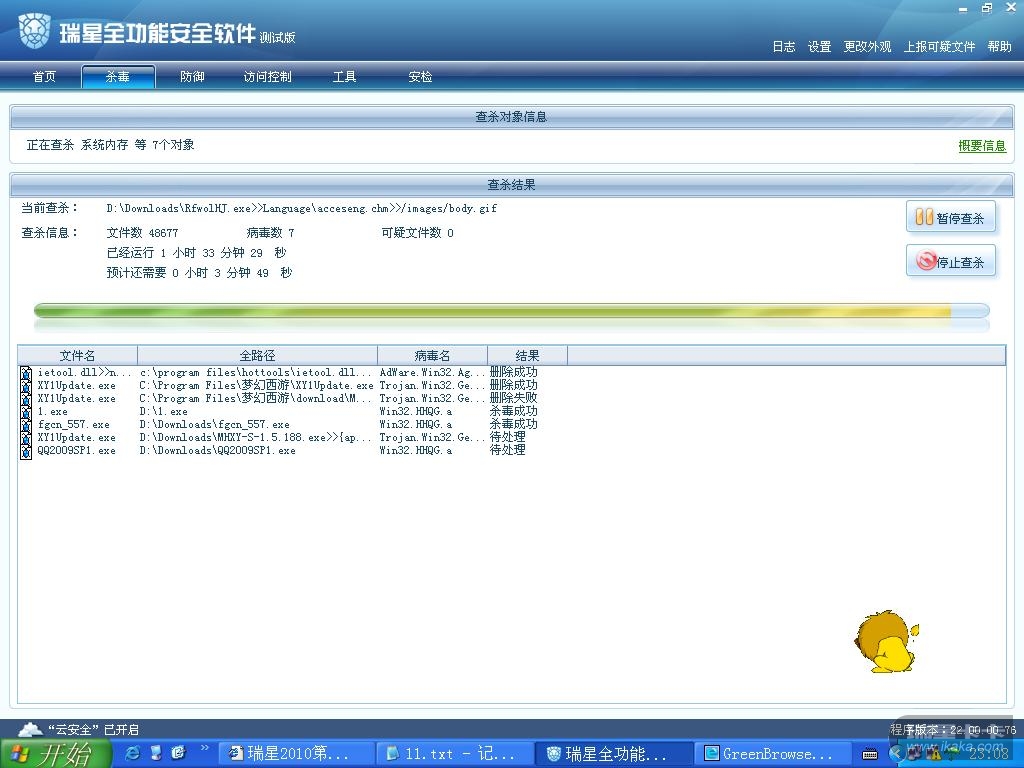Sort by the 全路径 column header
The height and width of the screenshot is (768, 1024).
[257, 355]
